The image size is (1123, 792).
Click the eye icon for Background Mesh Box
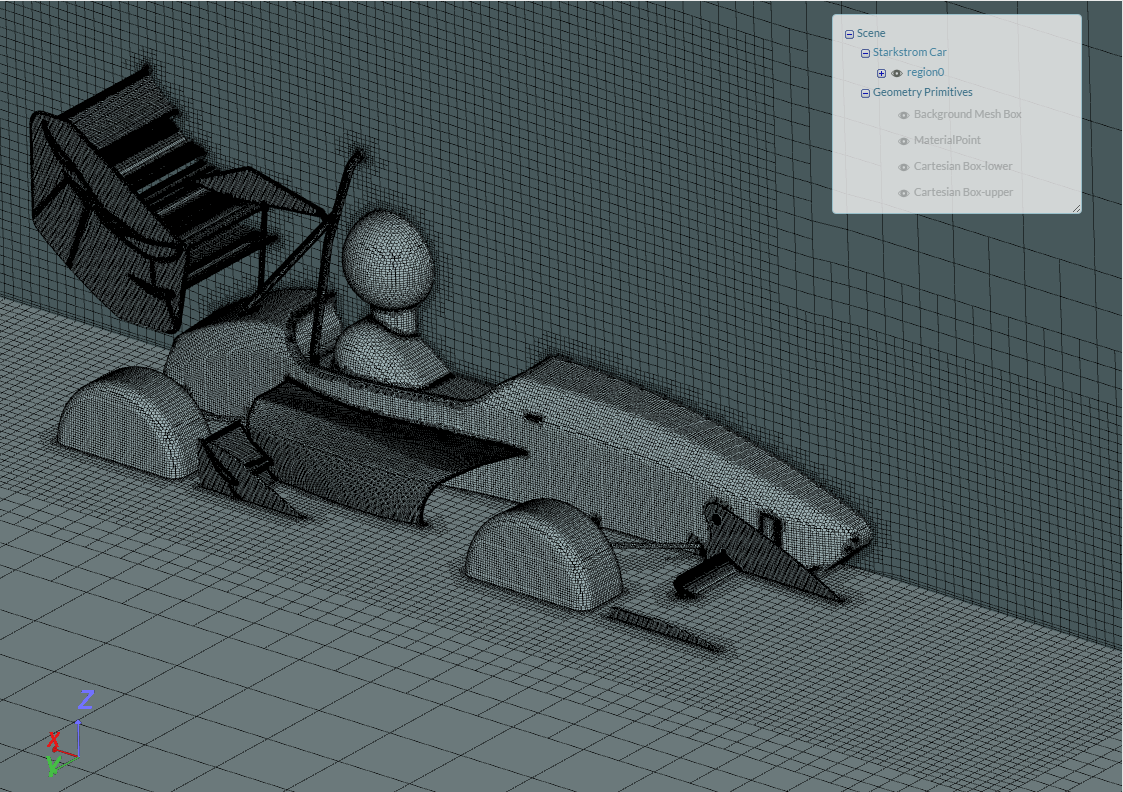(x=904, y=114)
